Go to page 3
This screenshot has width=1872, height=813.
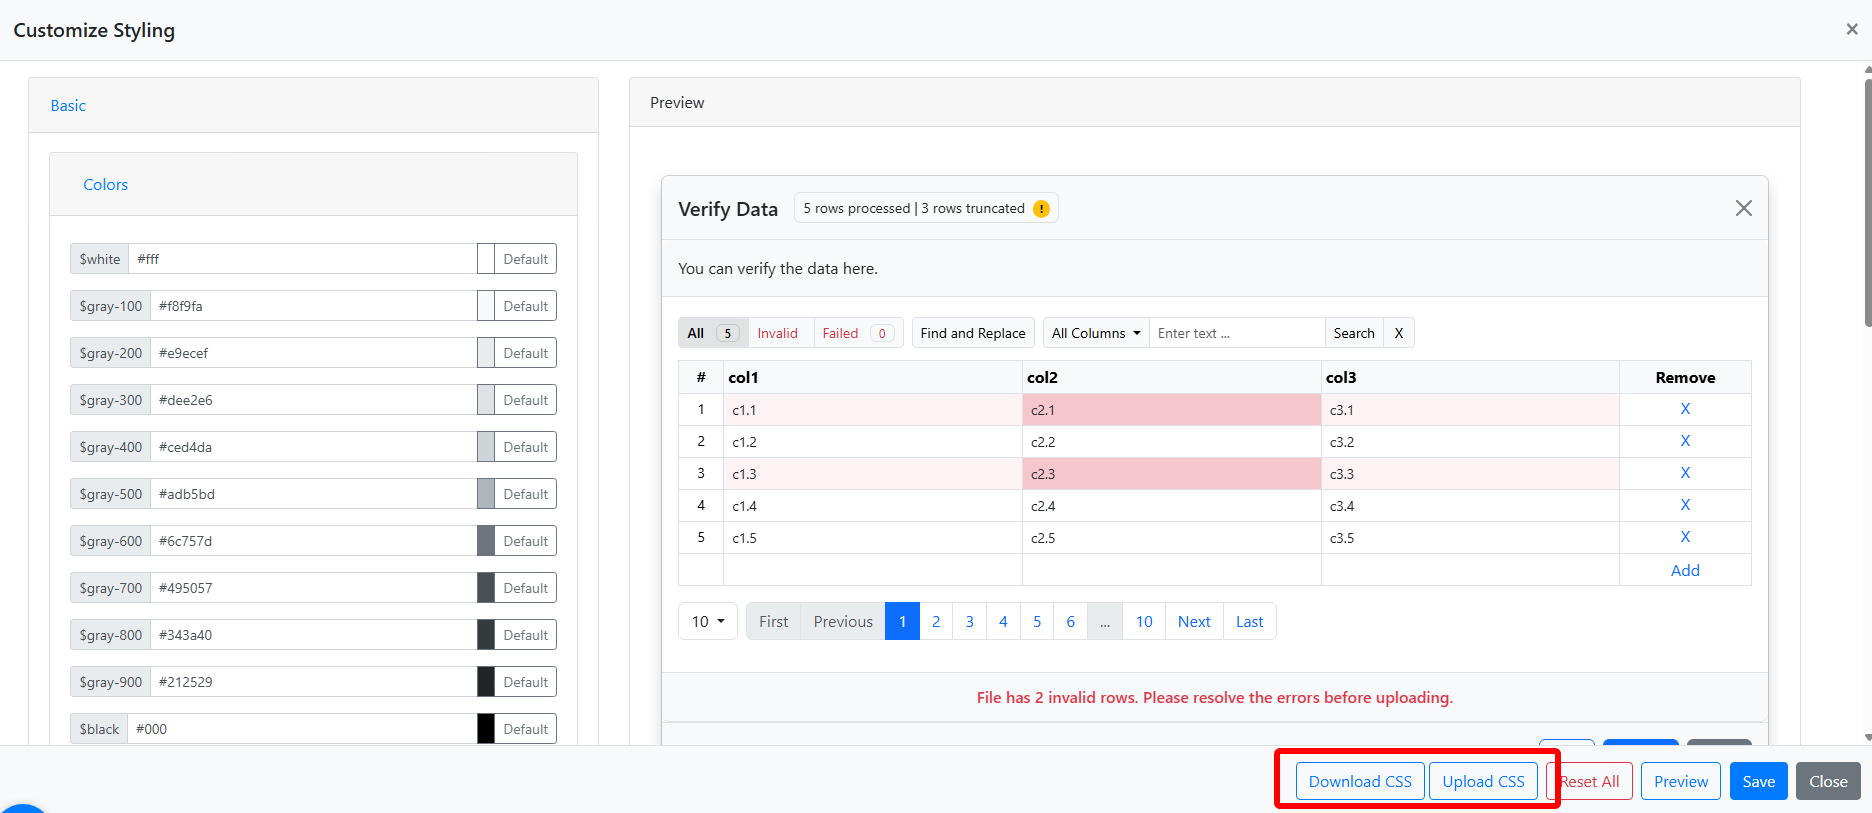coord(970,621)
